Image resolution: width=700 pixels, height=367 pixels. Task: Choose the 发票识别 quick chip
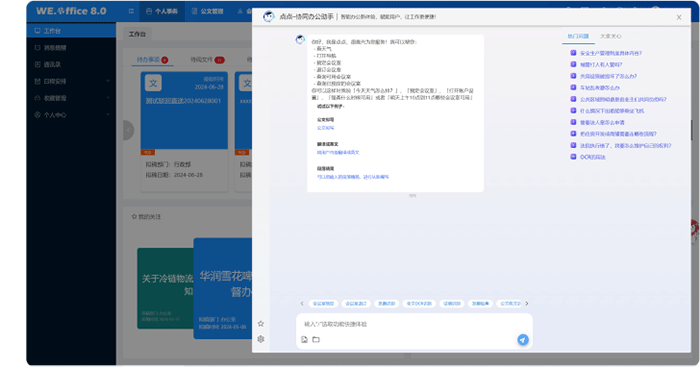387,304
